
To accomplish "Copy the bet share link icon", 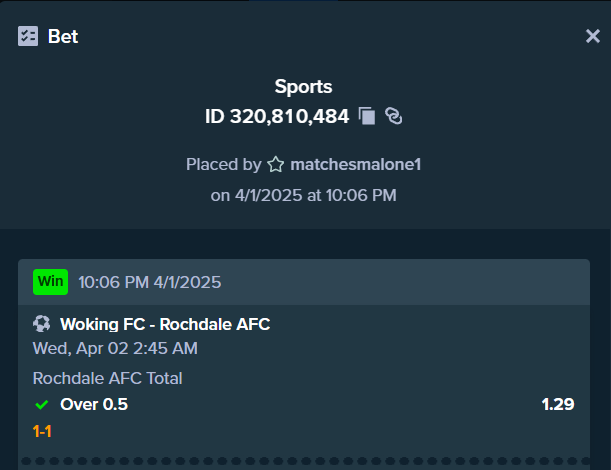I will (x=394, y=116).
